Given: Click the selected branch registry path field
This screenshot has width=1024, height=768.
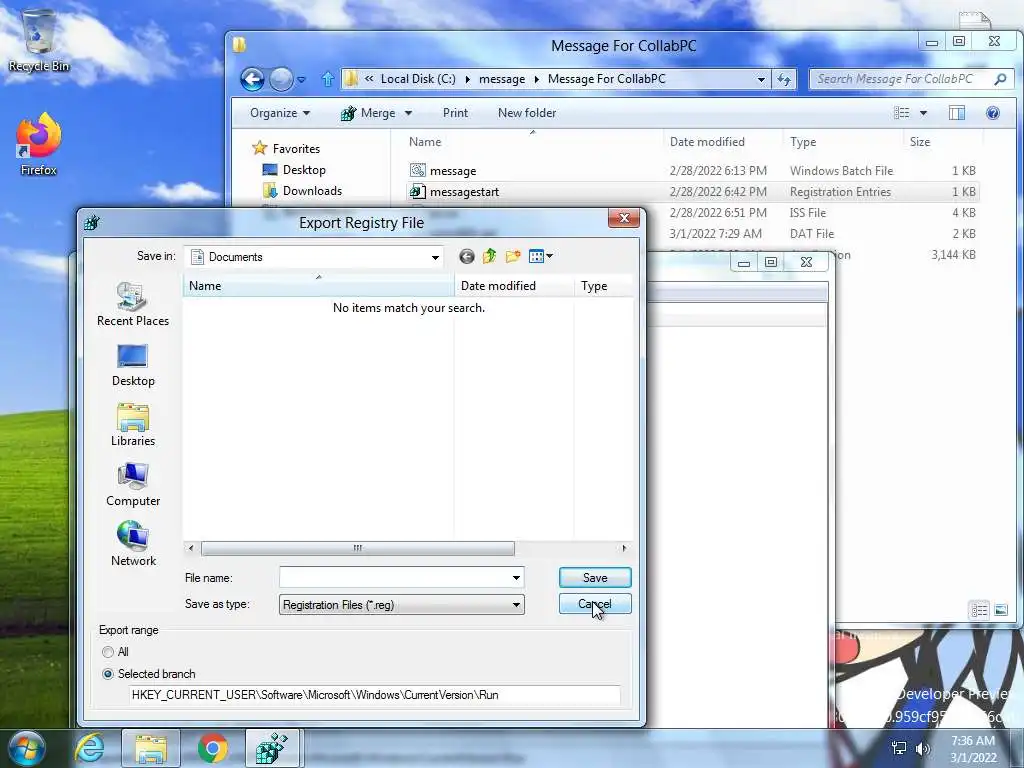Looking at the screenshot, I should 375,695.
